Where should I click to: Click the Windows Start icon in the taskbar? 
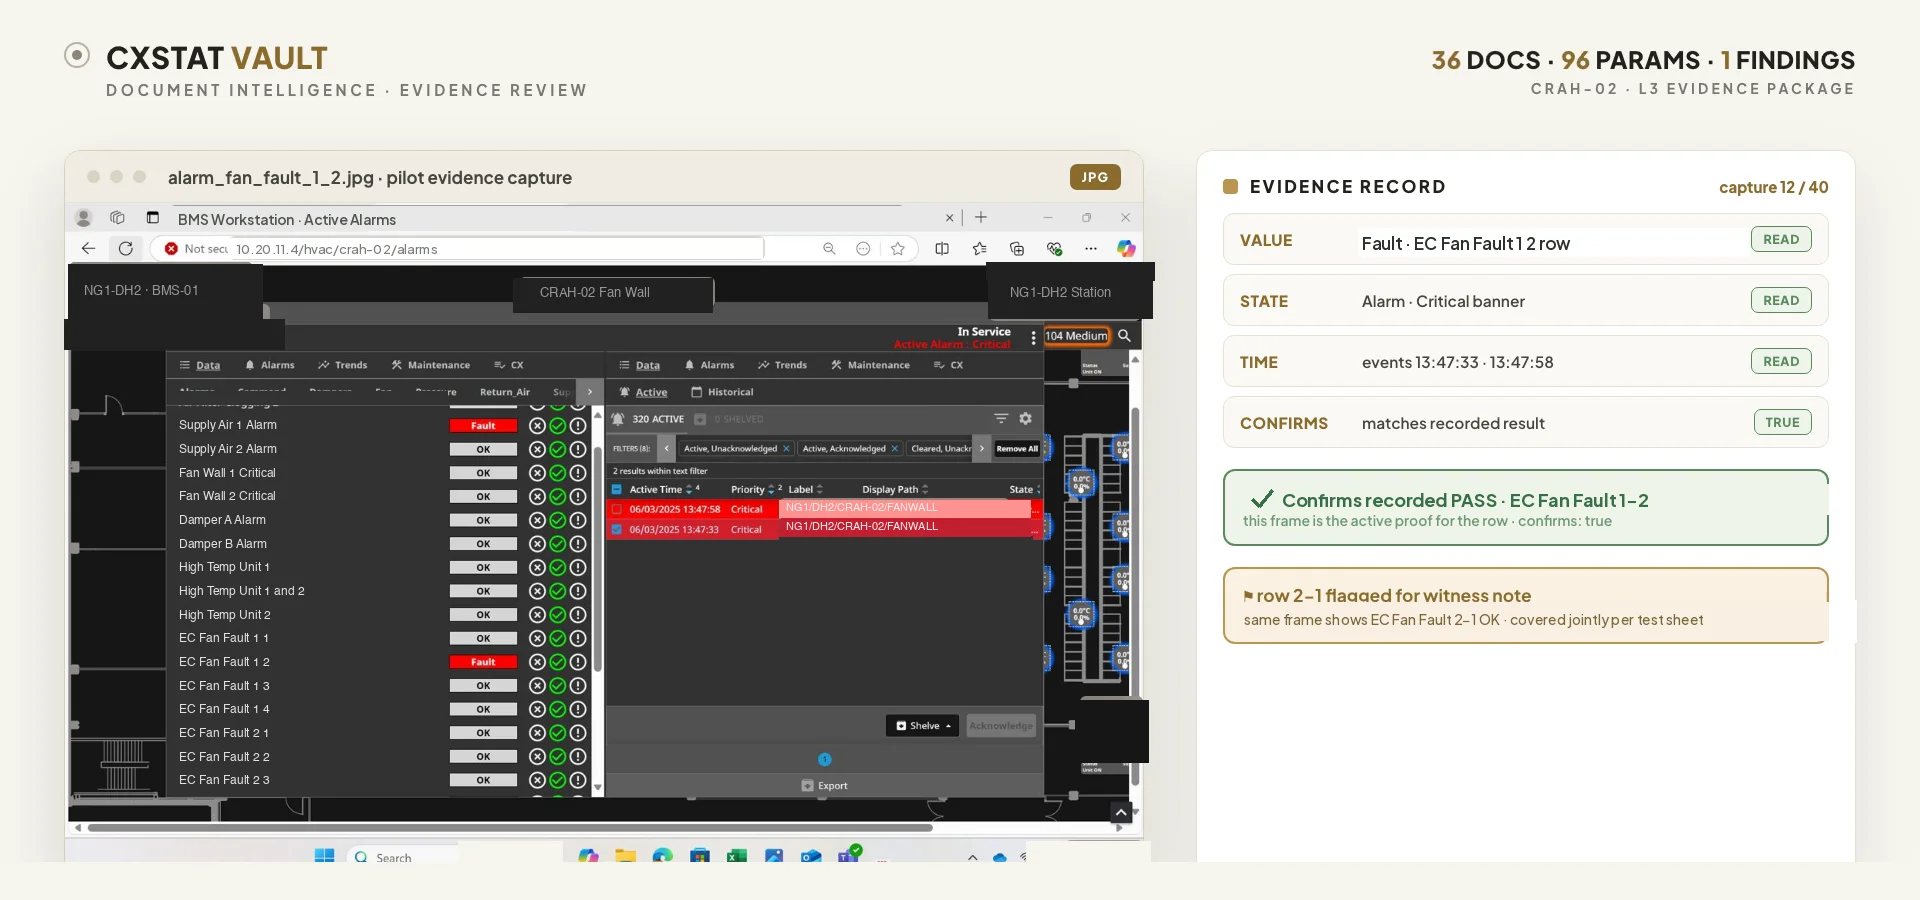pyautogui.click(x=324, y=856)
